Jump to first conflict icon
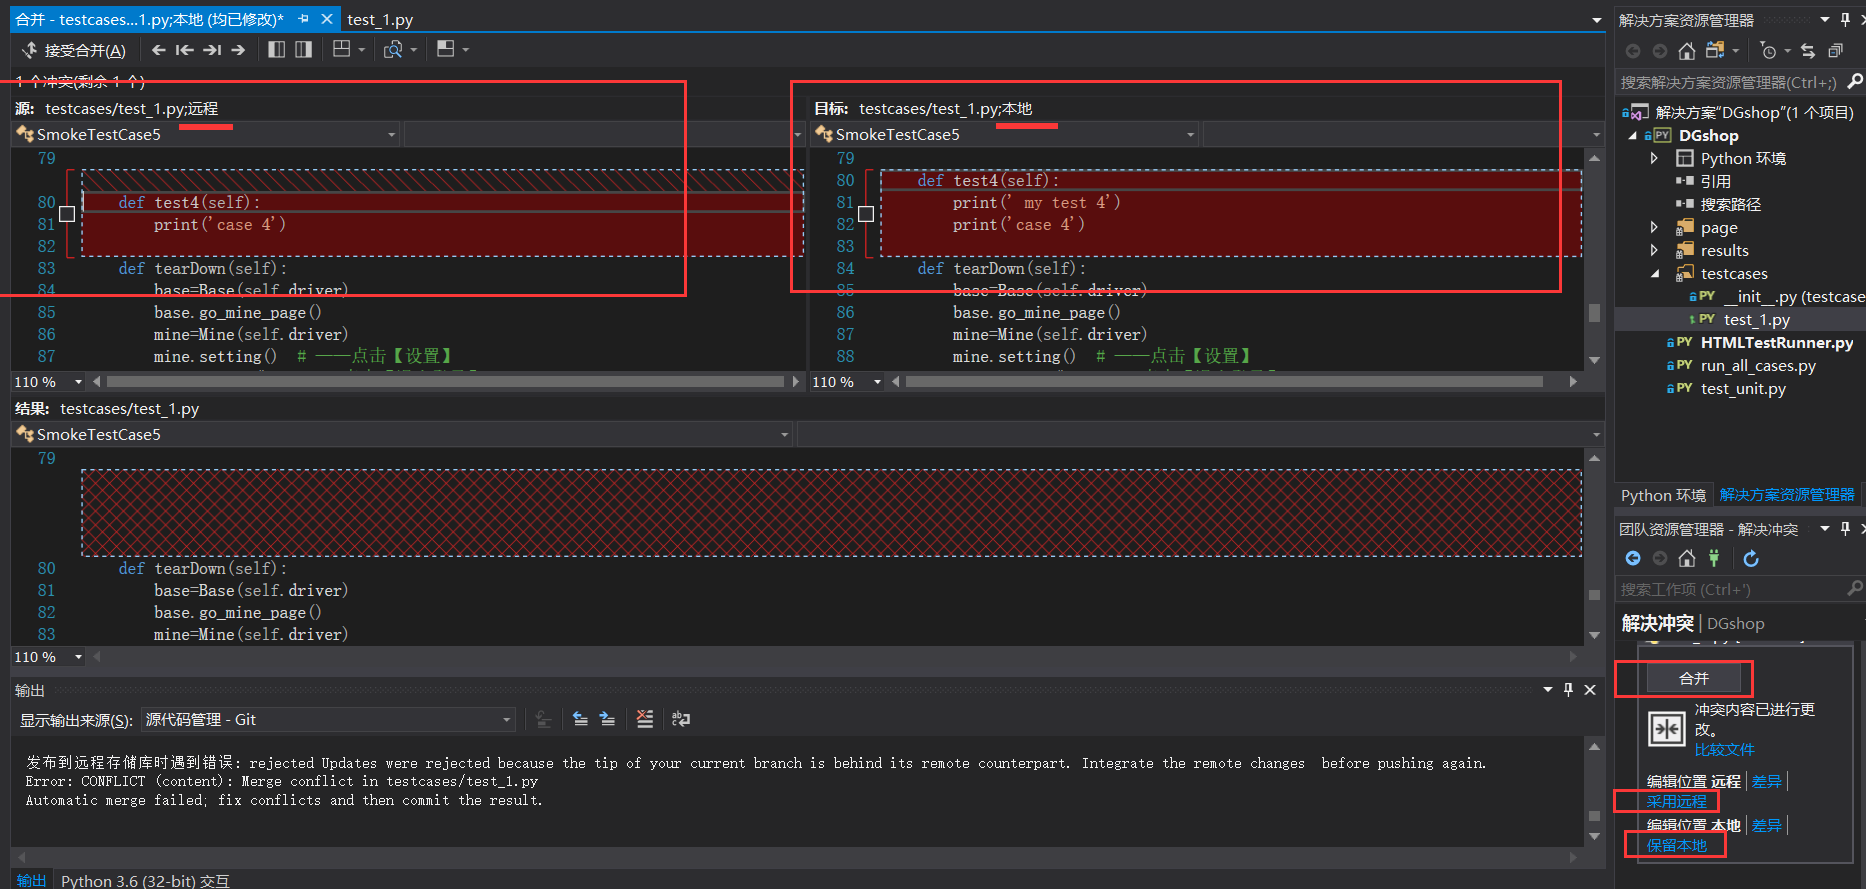Screen dimensions: 1866x889 coord(184,50)
